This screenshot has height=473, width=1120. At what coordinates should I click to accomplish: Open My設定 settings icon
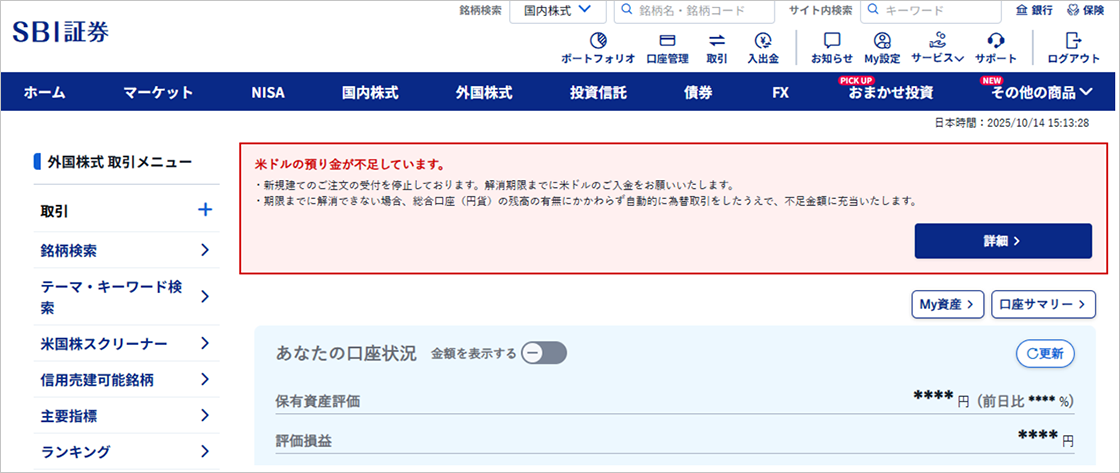point(882,42)
